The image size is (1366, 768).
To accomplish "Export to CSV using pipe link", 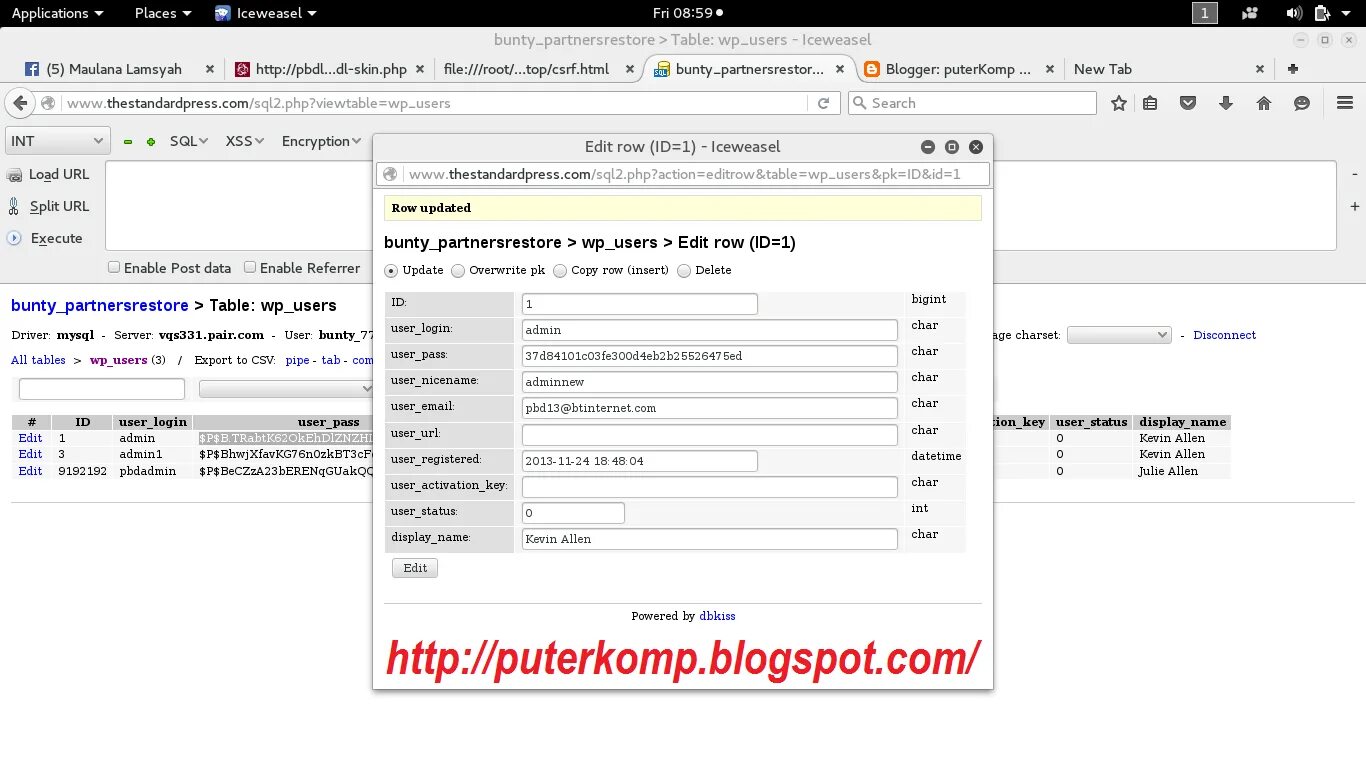I will pyautogui.click(x=297, y=360).
